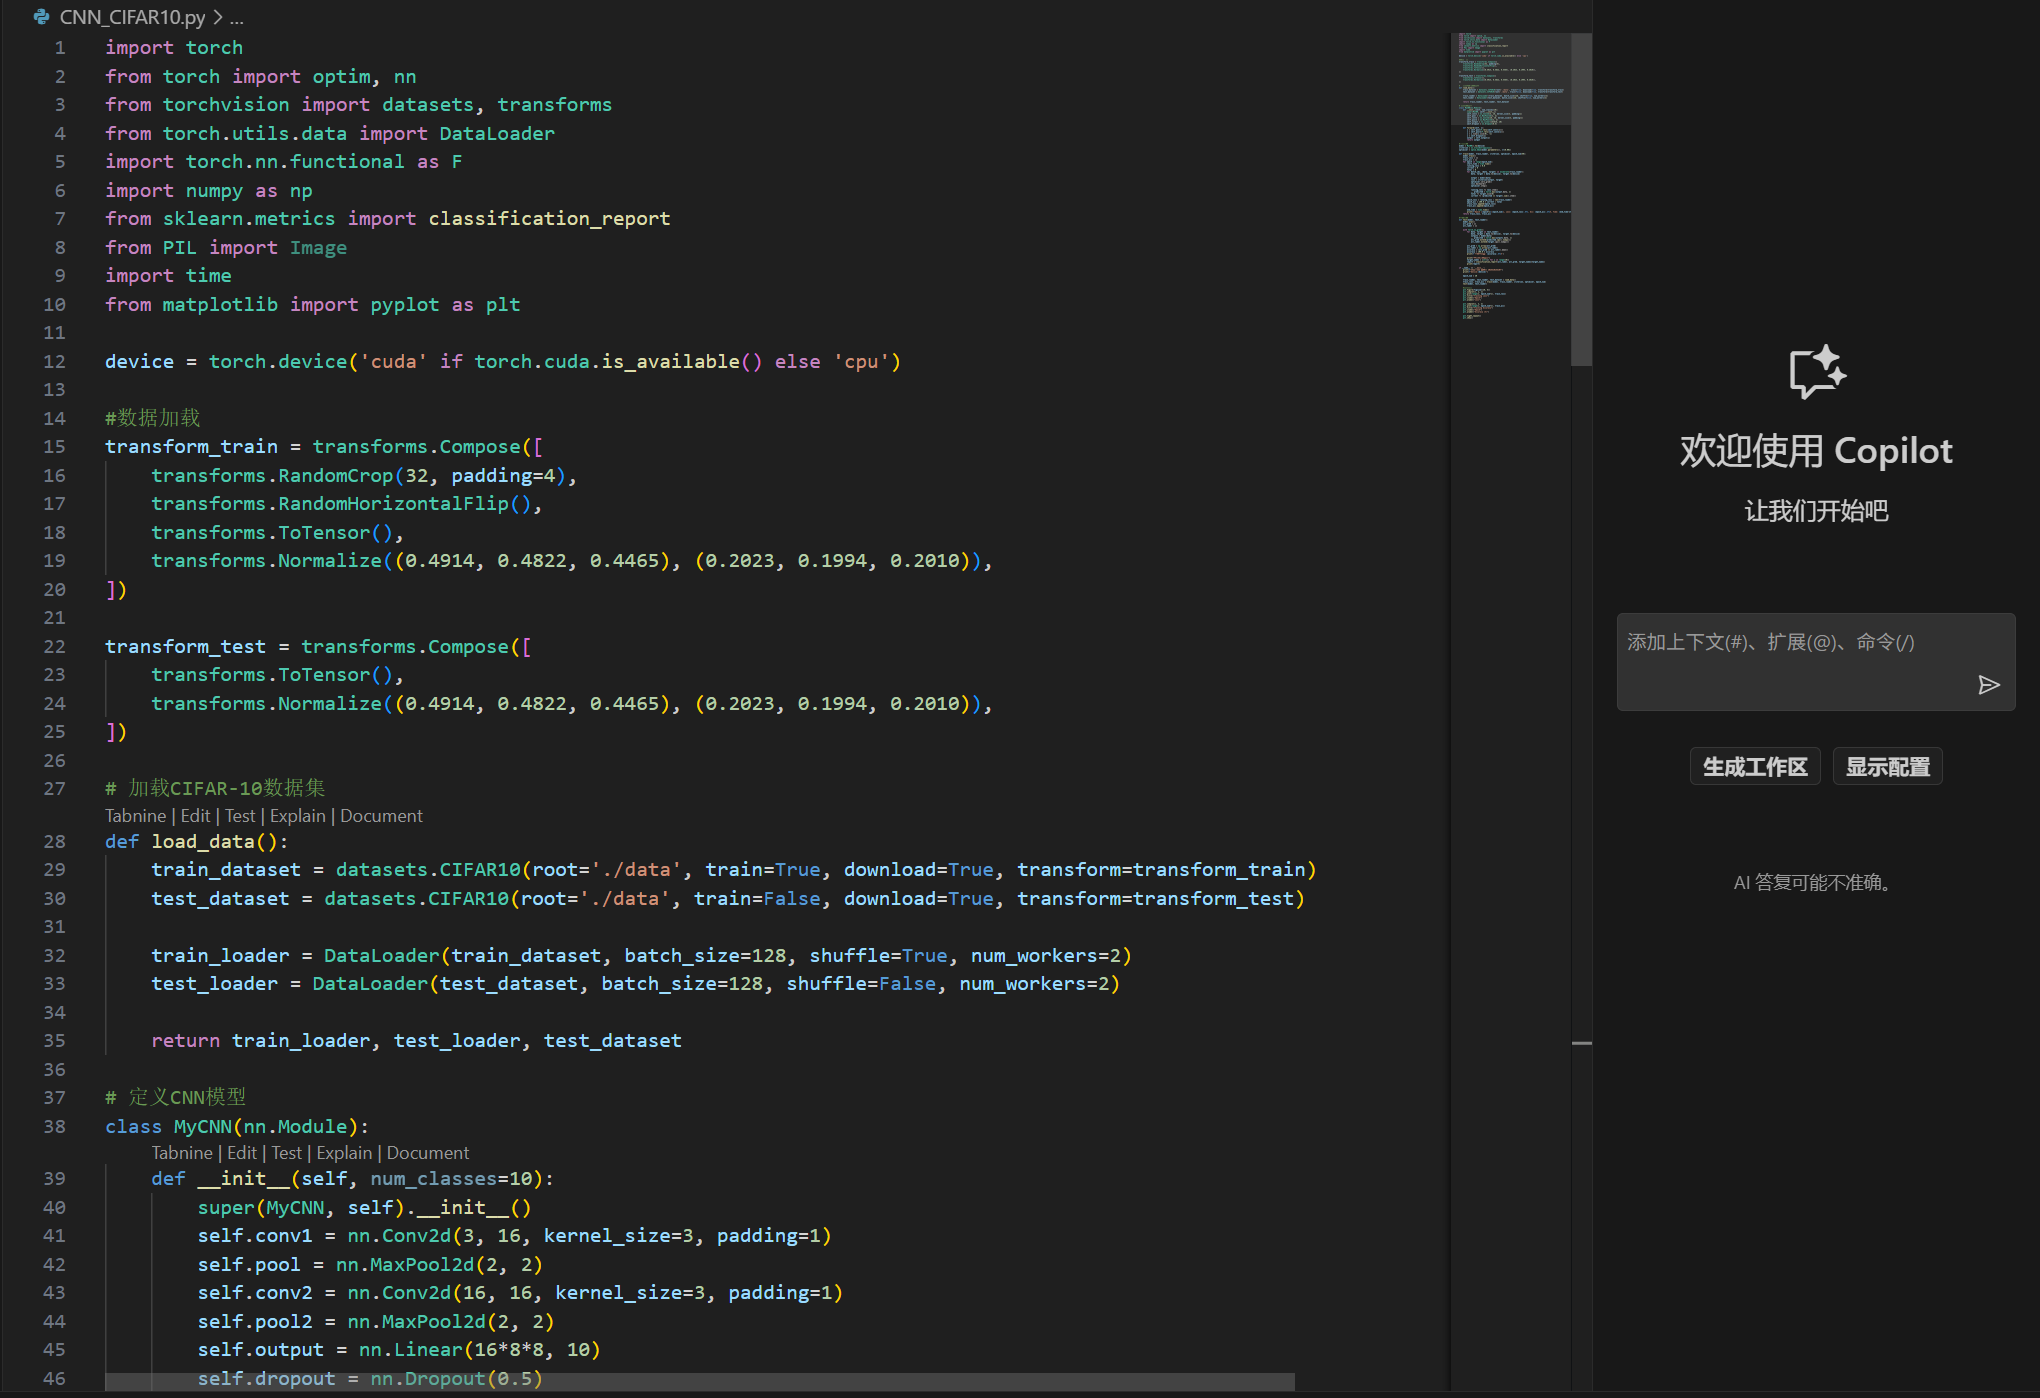Select line 38 via its line number
The width and height of the screenshot is (2040, 1398).
[x=54, y=1127]
